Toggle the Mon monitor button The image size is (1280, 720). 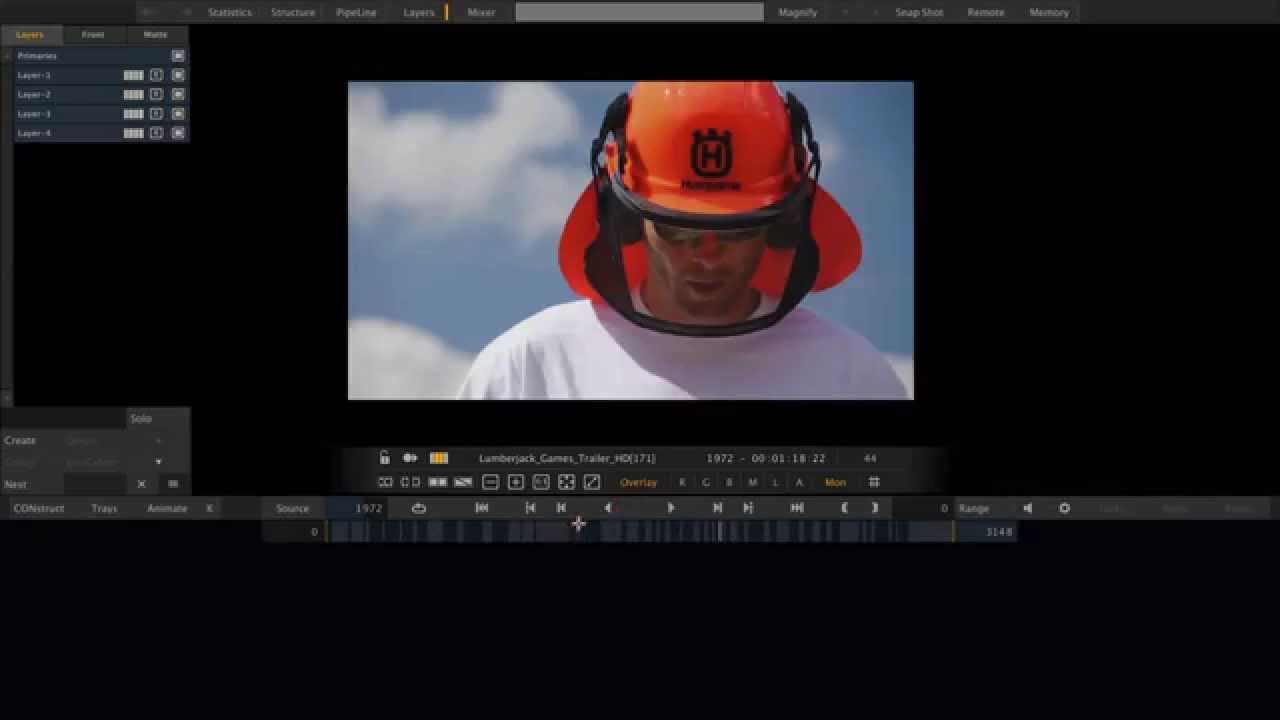pyautogui.click(x=835, y=482)
